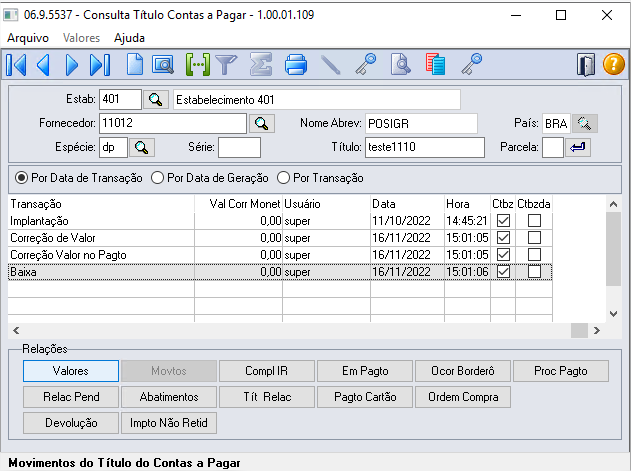631x471 pixels.
Task: Open Ordem Compra relation
Action: pyautogui.click(x=463, y=397)
